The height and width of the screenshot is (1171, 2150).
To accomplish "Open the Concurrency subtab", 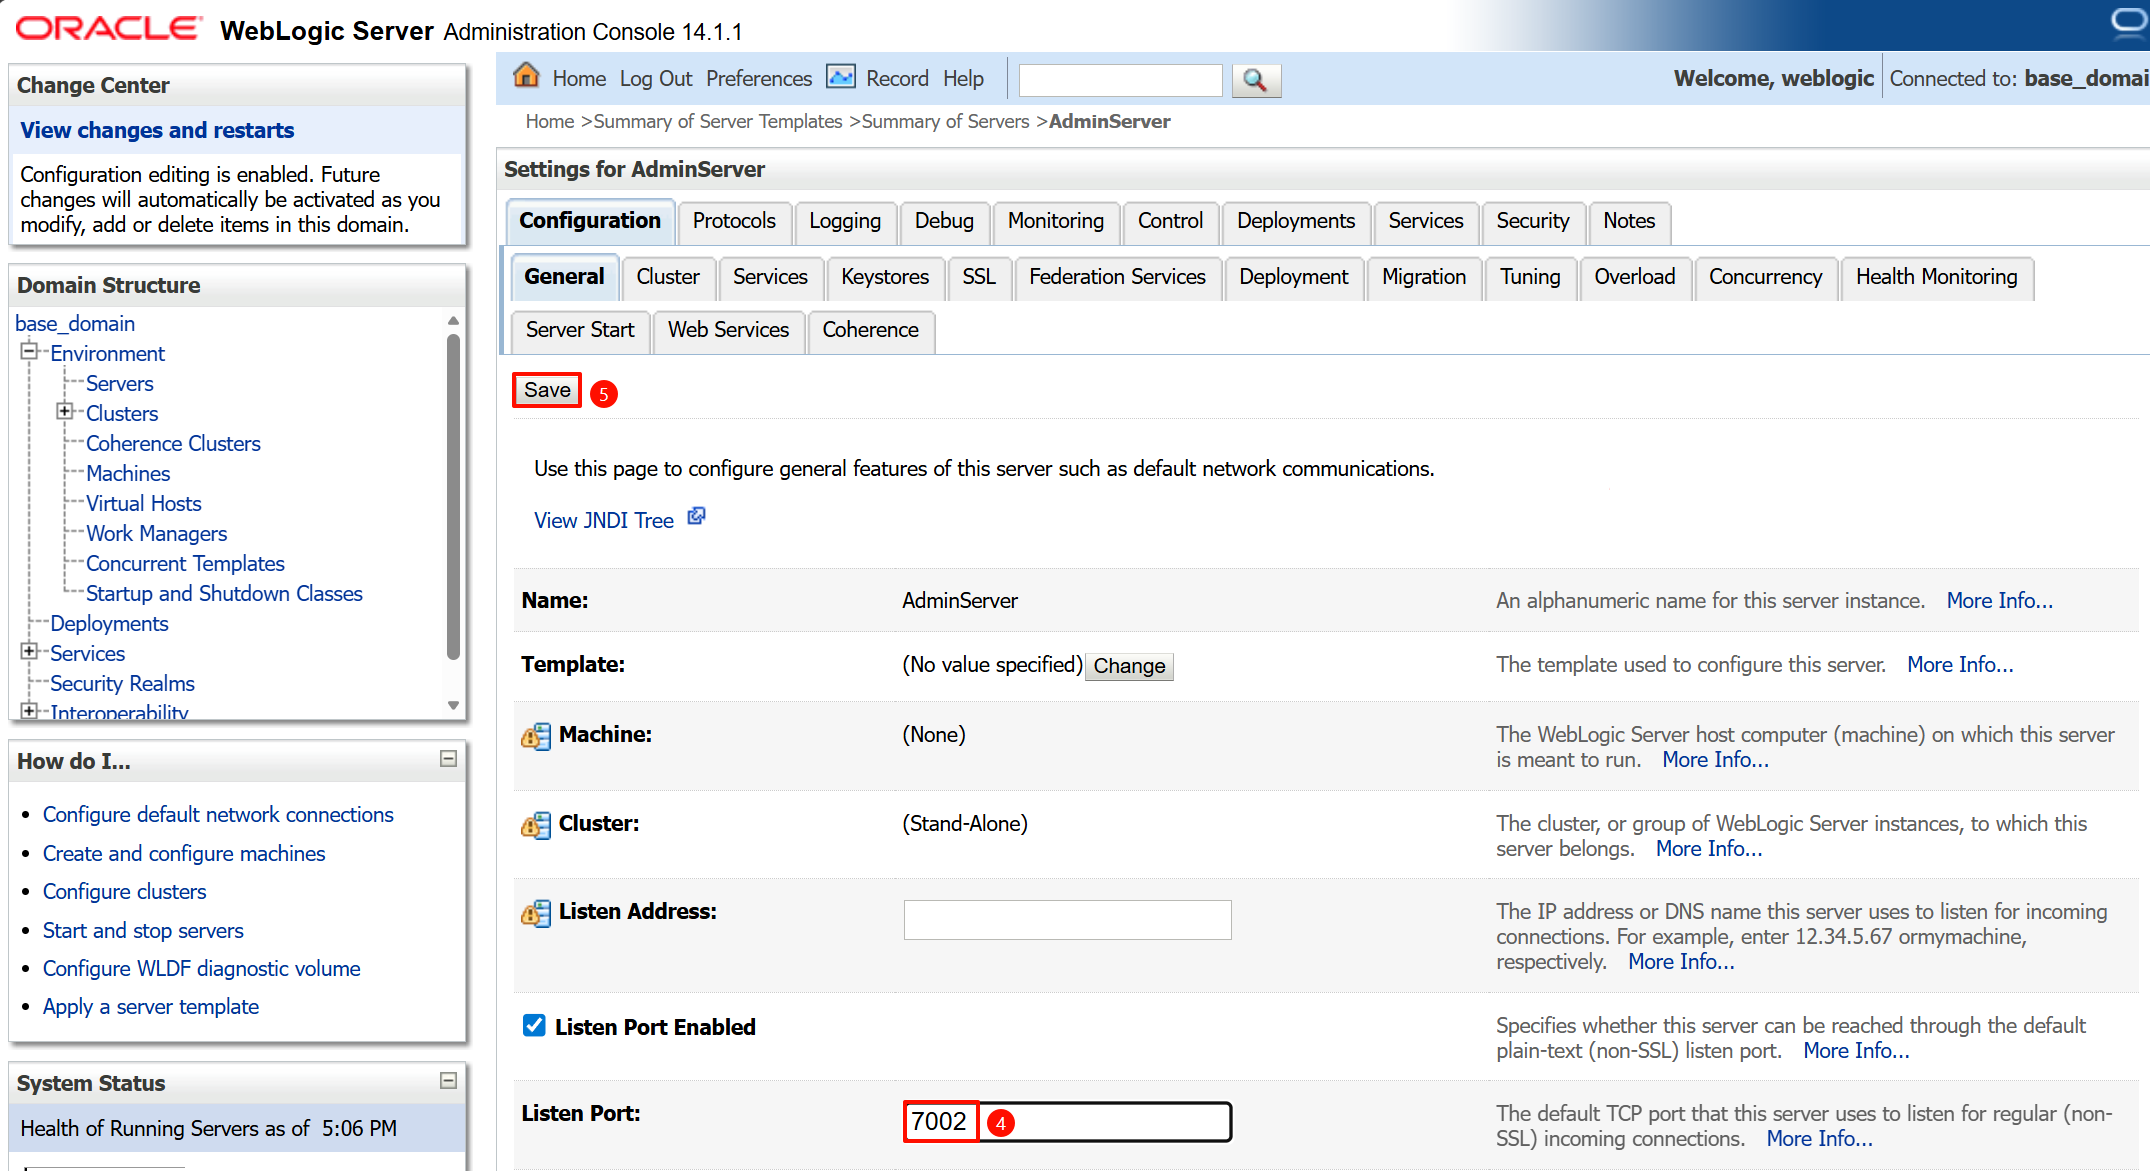I will click(x=1765, y=277).
